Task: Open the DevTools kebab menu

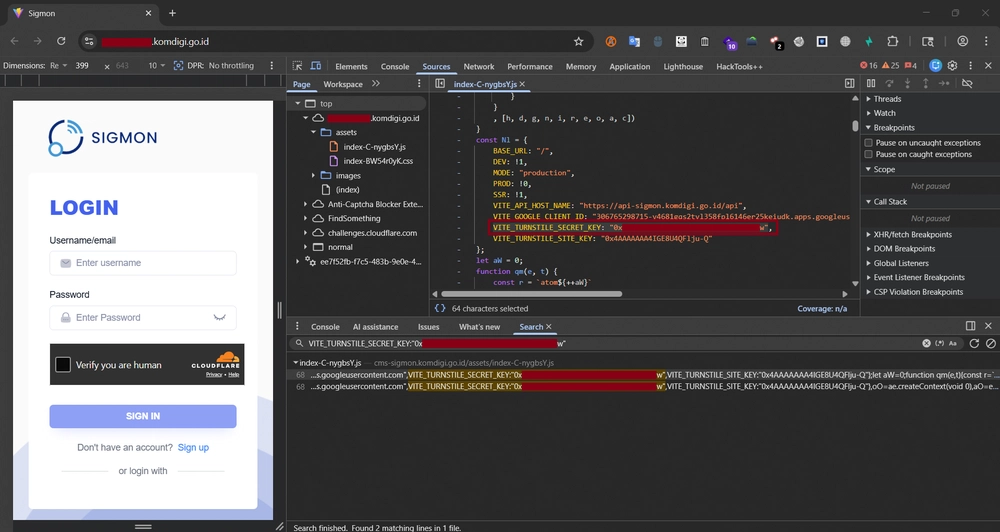Action: coord(971,66)
